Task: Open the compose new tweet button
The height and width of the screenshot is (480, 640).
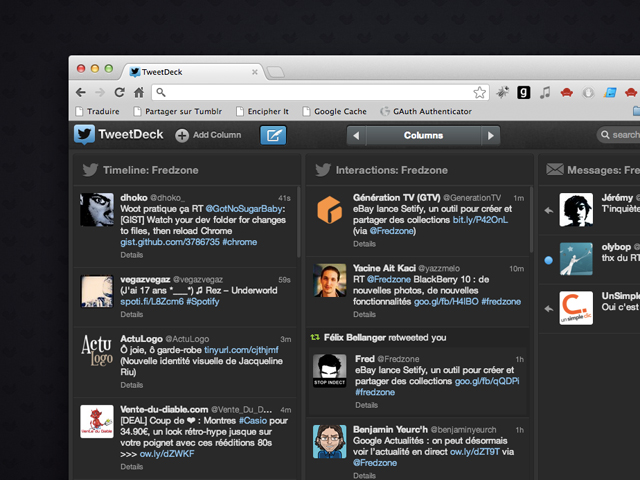Action: [x=273, y=136]
